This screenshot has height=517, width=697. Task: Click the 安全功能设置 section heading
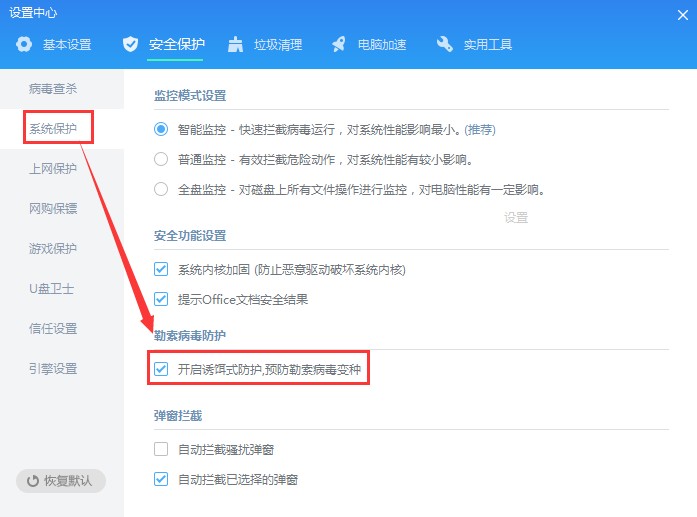(190, 236)
